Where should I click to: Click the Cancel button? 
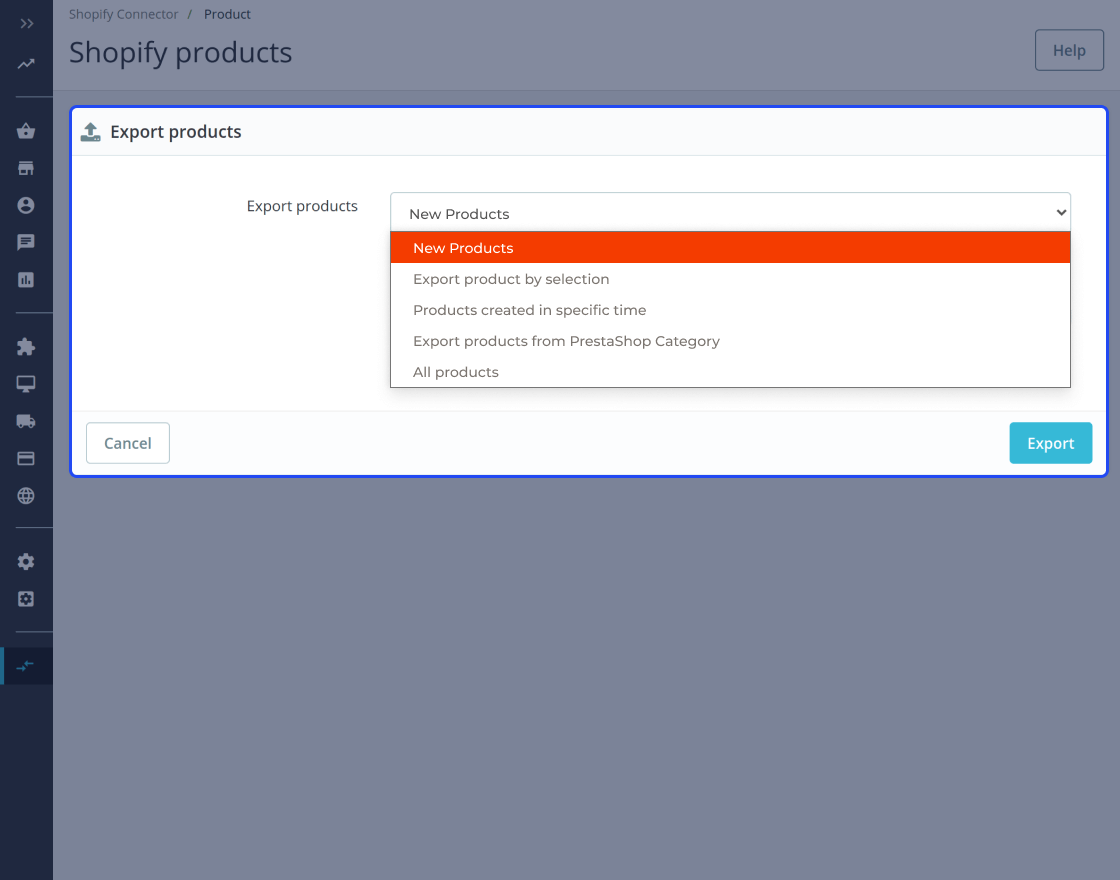point(128,443)
